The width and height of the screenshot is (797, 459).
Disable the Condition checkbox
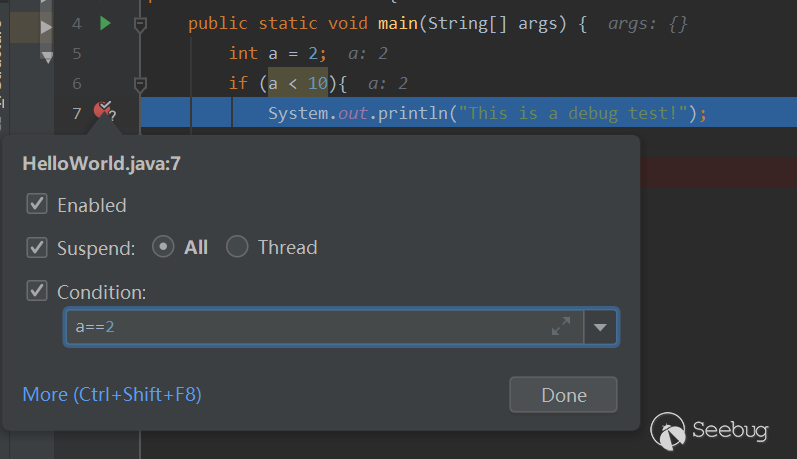click(x=37, y=291)
